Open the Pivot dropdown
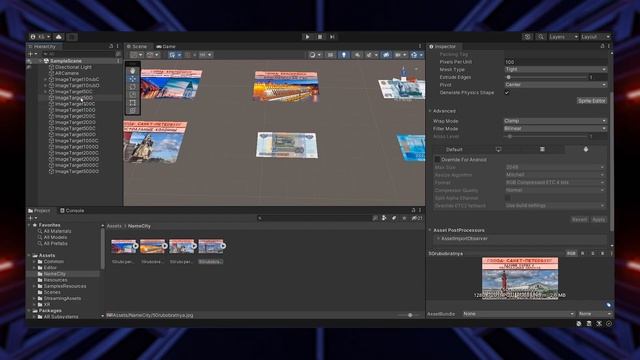This screenshot has height=360, width=640. pos(556,85)
